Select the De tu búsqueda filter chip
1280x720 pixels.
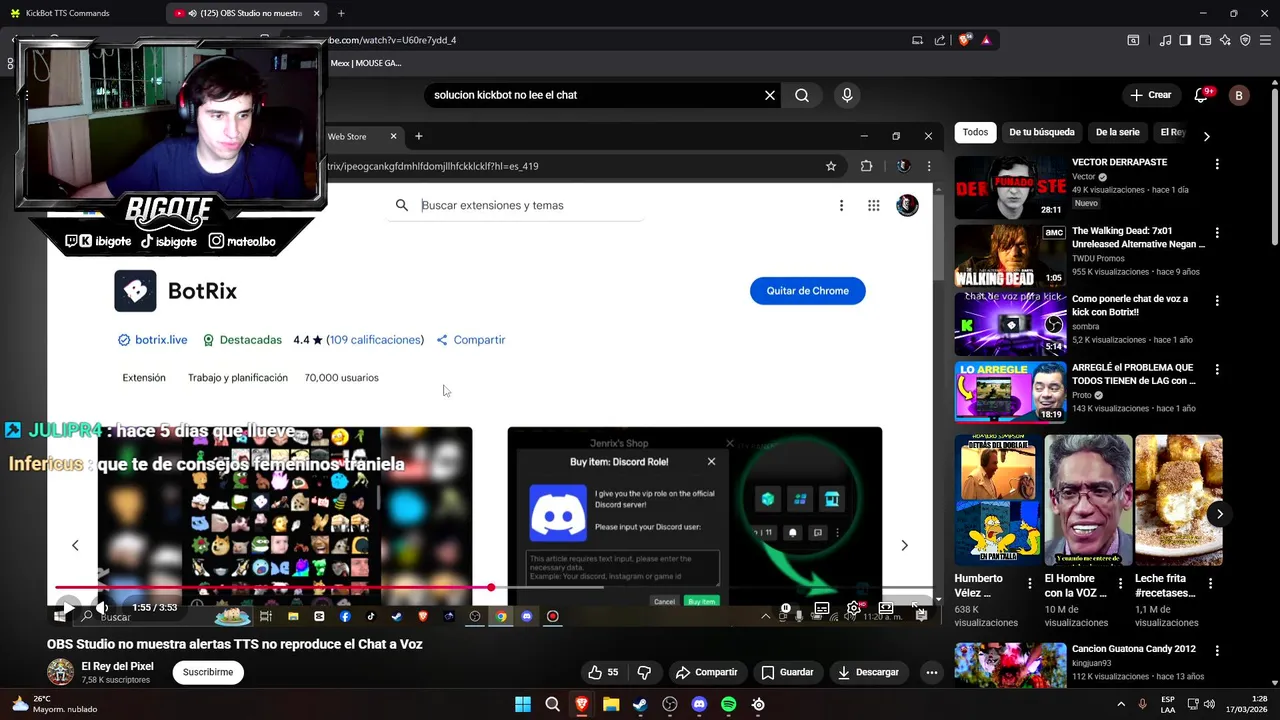[x=1041, y=132]
